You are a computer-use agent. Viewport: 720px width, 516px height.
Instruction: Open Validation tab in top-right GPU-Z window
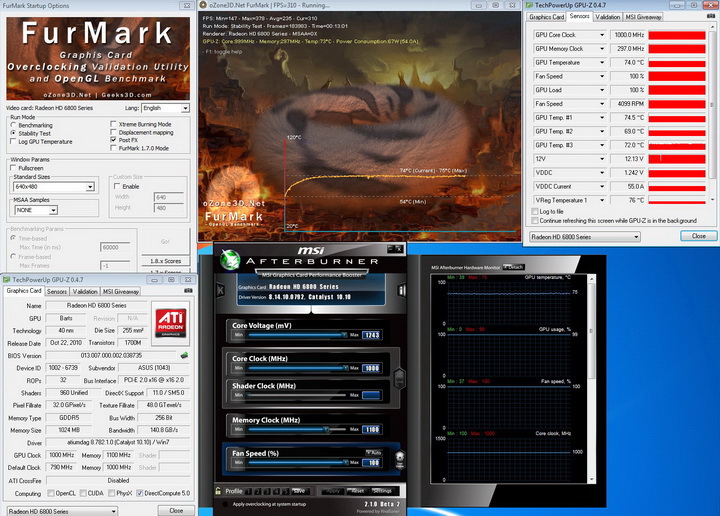point(608,17)
